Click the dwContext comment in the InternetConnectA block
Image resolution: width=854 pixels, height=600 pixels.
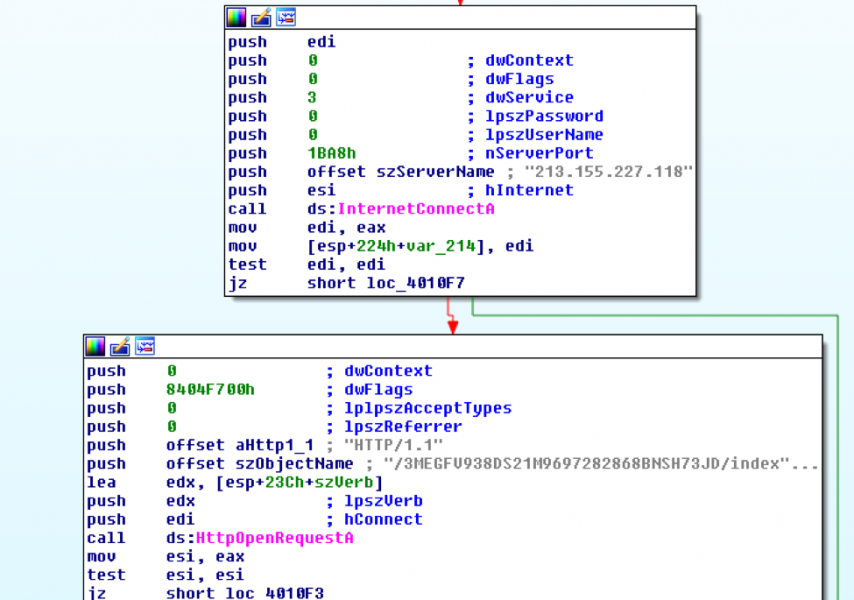529,60
